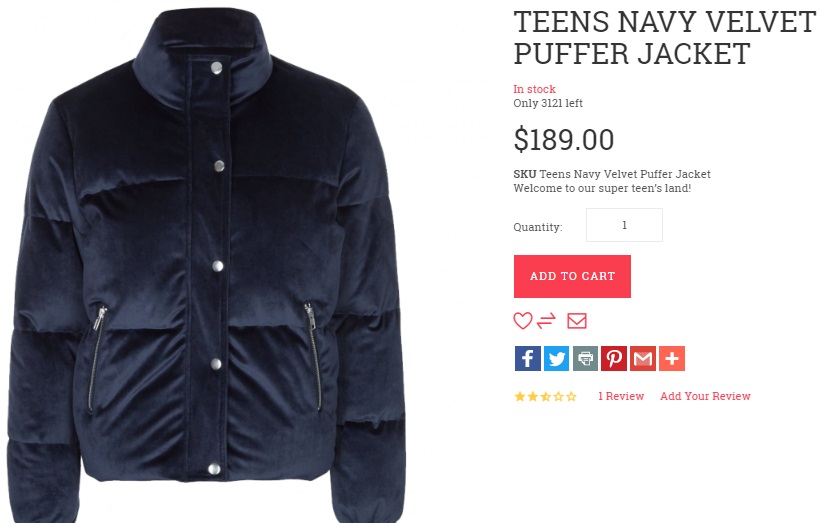
Task: Click the In stock availability label
Action: click(535, 89)
